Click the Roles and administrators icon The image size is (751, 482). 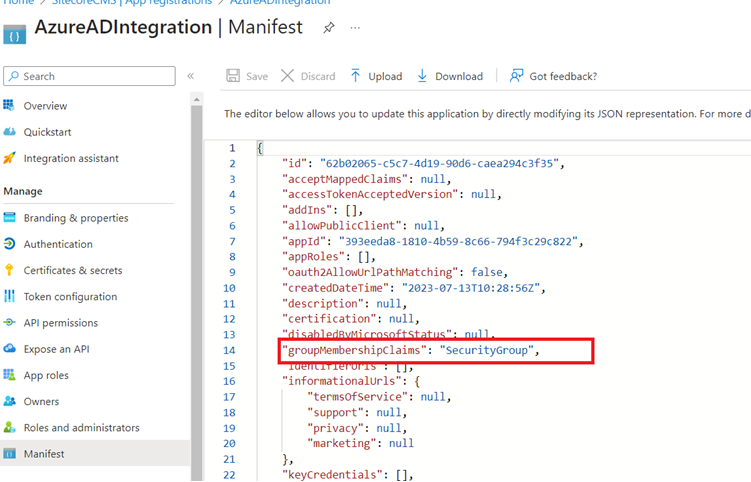(x=9, y=427)
